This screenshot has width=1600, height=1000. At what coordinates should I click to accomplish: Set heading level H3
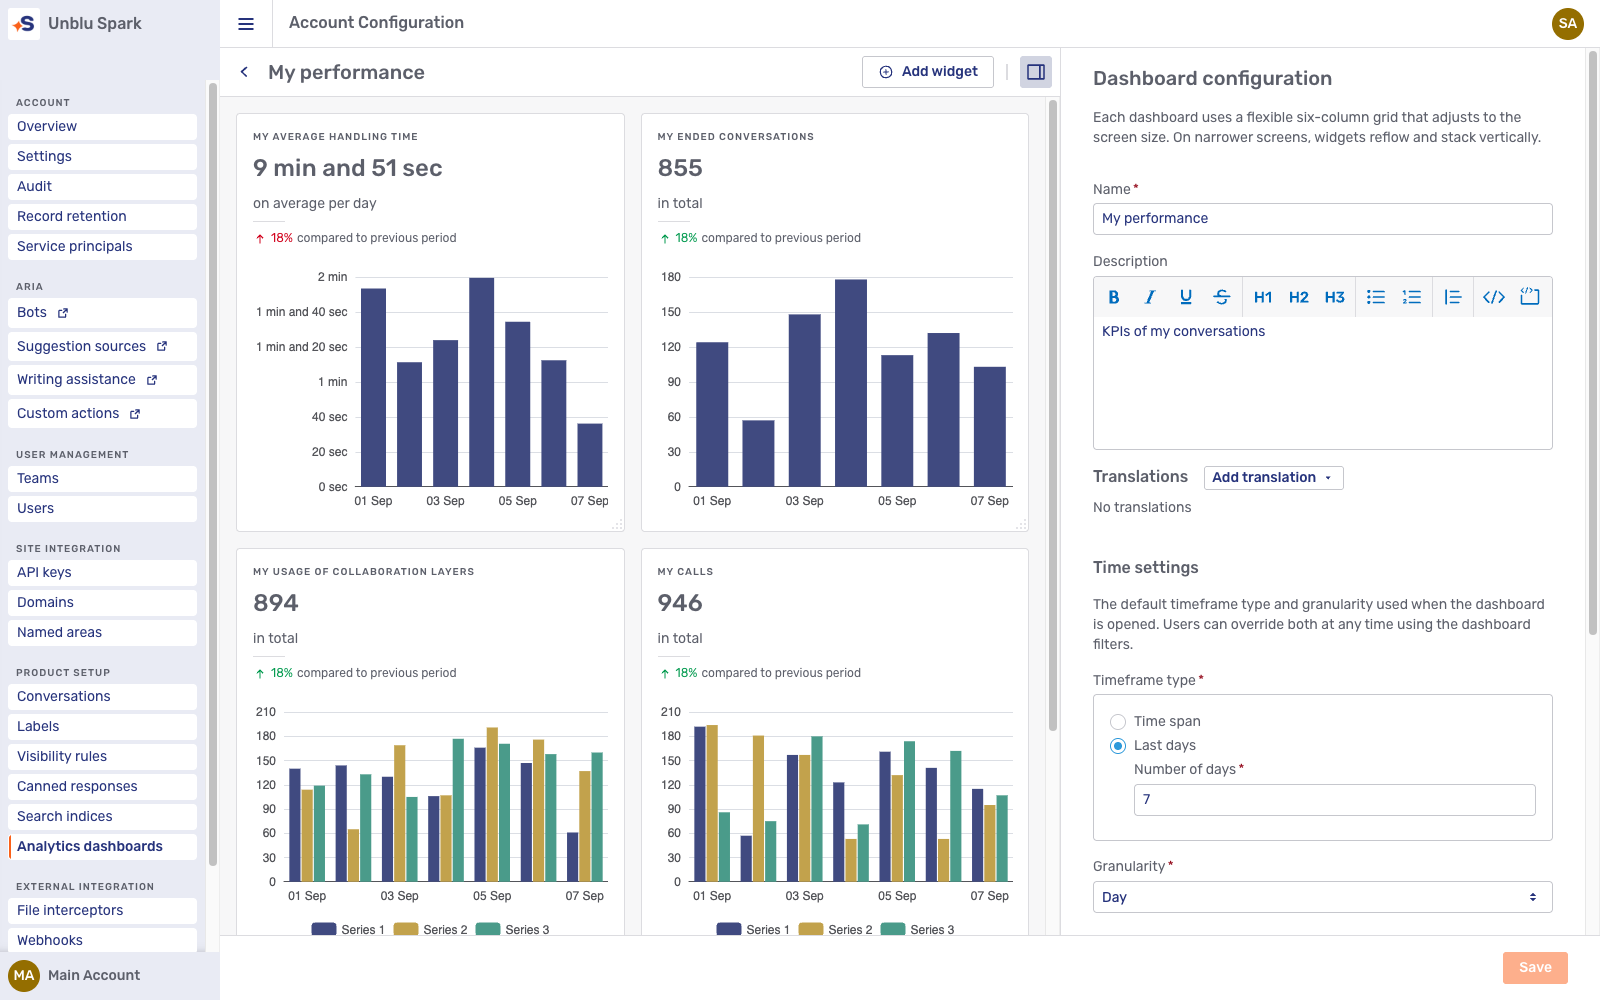pos(1335,297)
